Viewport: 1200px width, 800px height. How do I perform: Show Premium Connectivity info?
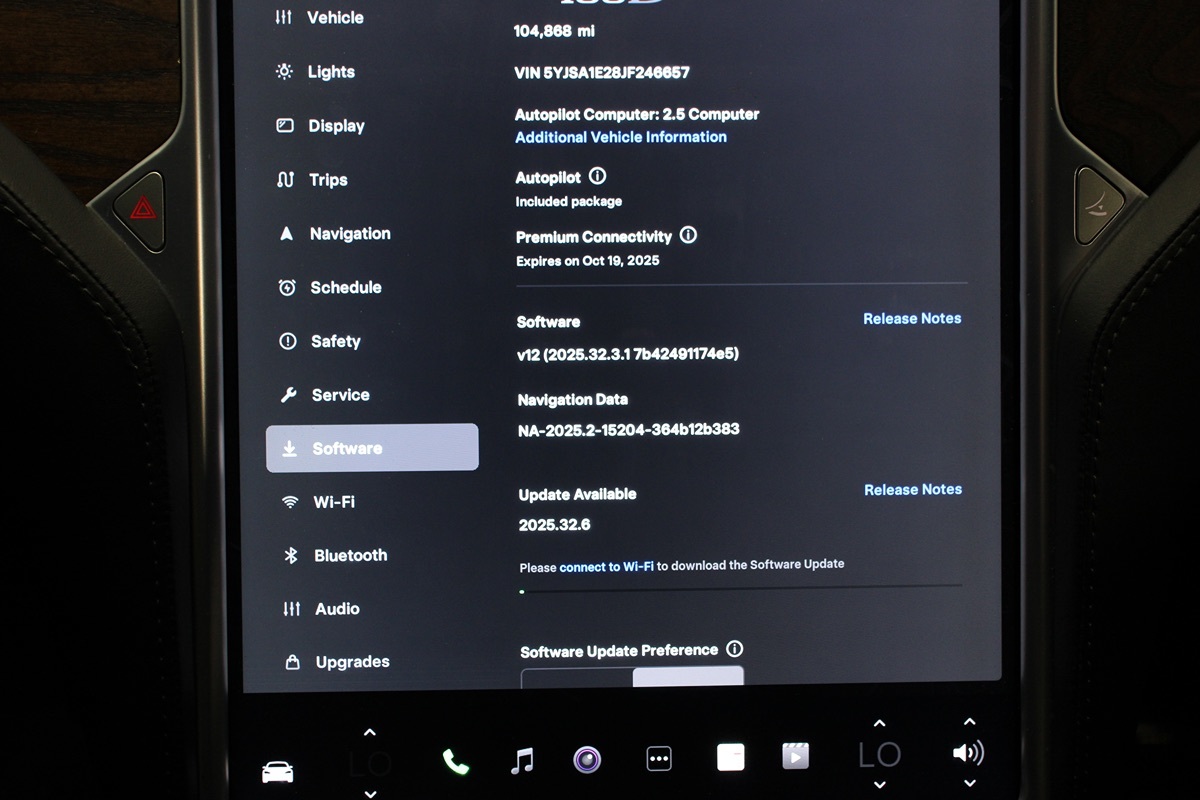pos(688,235)
